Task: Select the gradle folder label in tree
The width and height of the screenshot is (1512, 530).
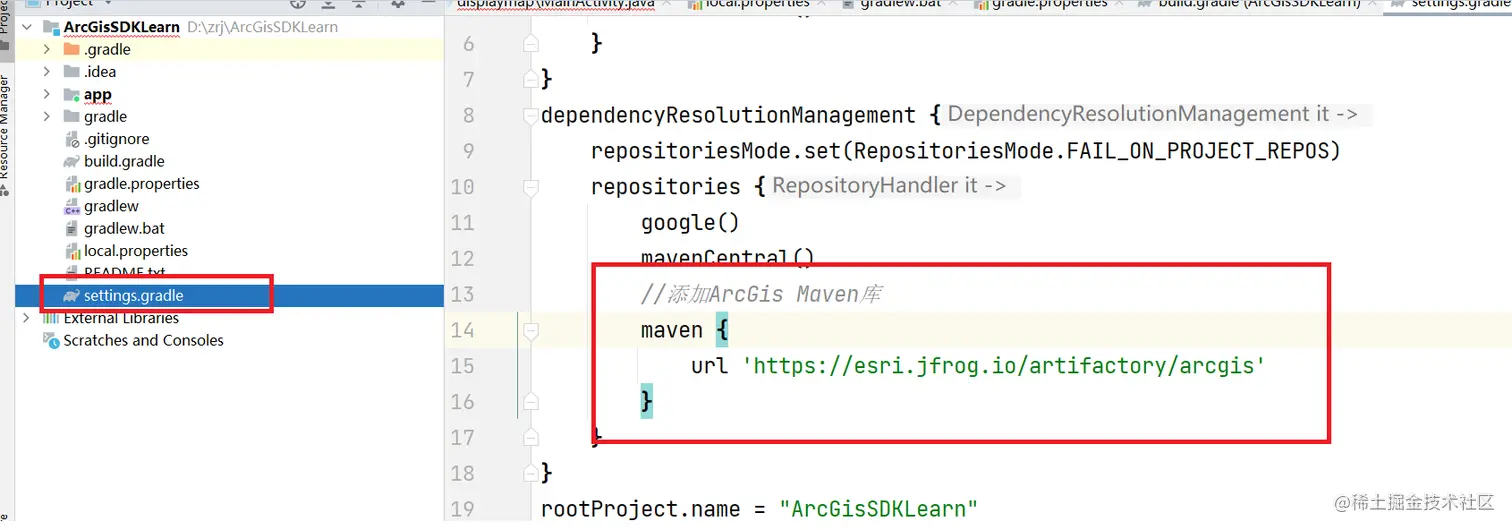Action: click(x=105, y=116)
